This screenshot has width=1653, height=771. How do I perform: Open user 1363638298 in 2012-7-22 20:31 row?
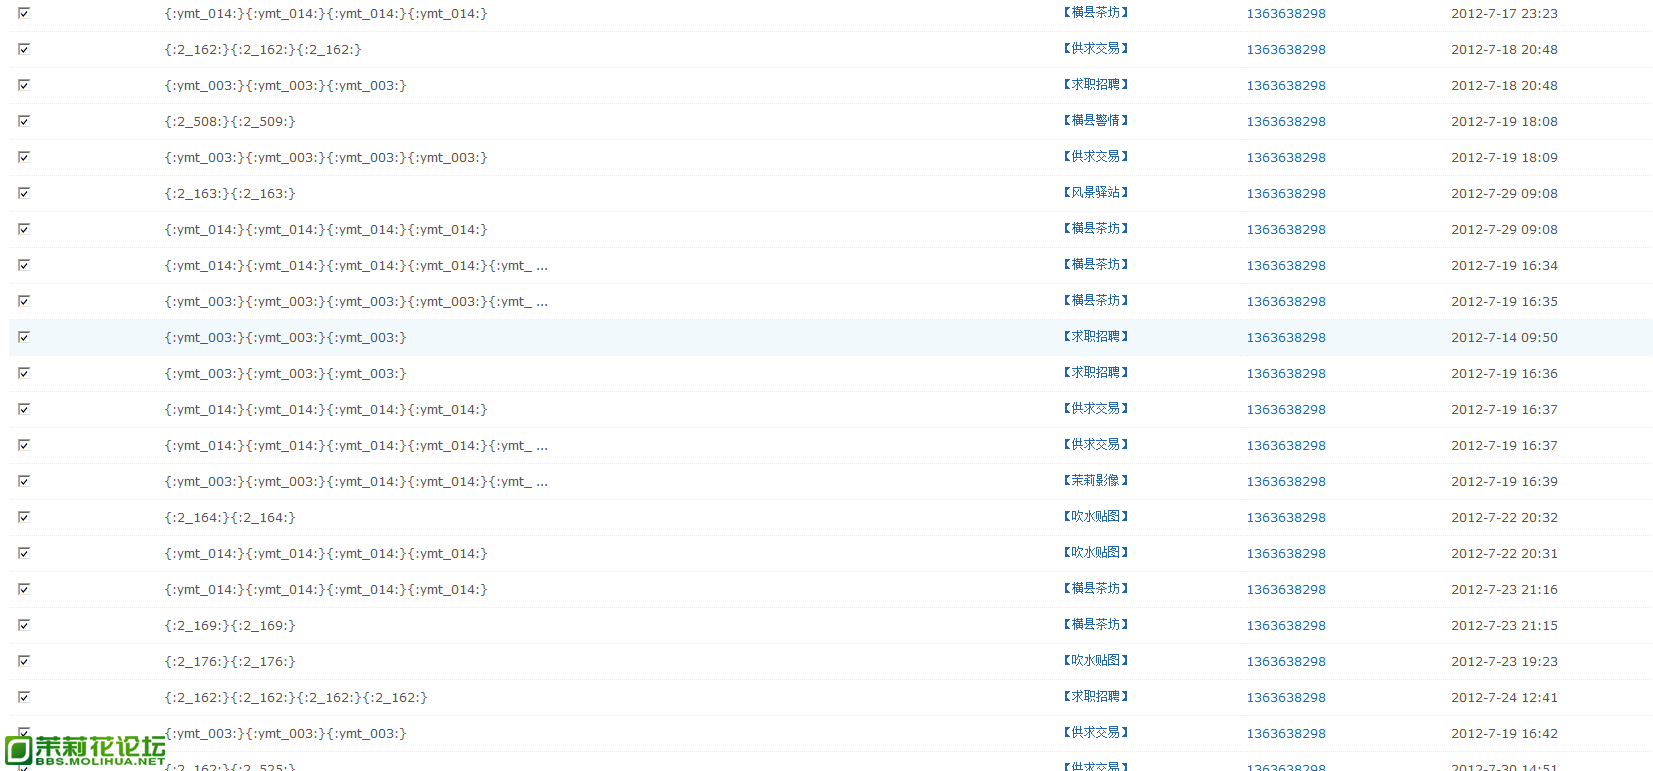click(1286, 554)
